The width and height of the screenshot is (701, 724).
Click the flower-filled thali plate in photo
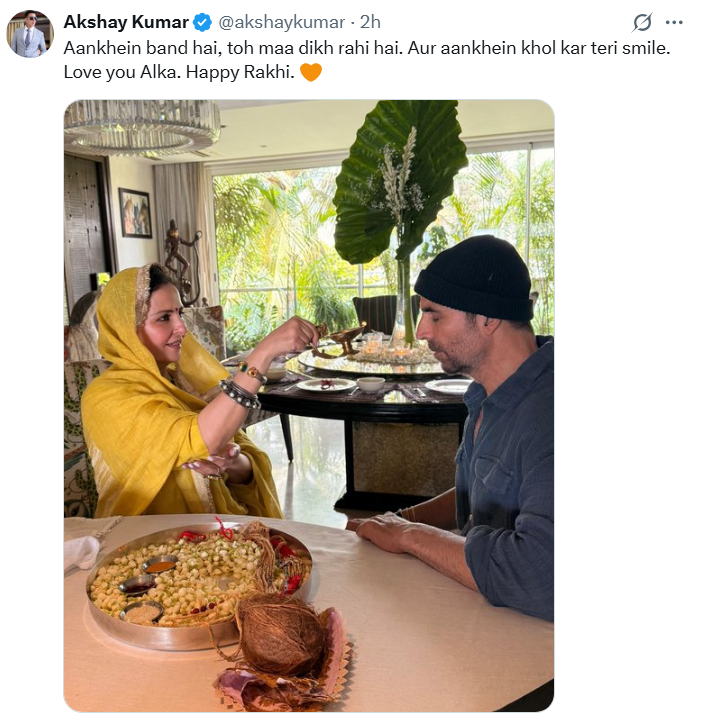199,584
